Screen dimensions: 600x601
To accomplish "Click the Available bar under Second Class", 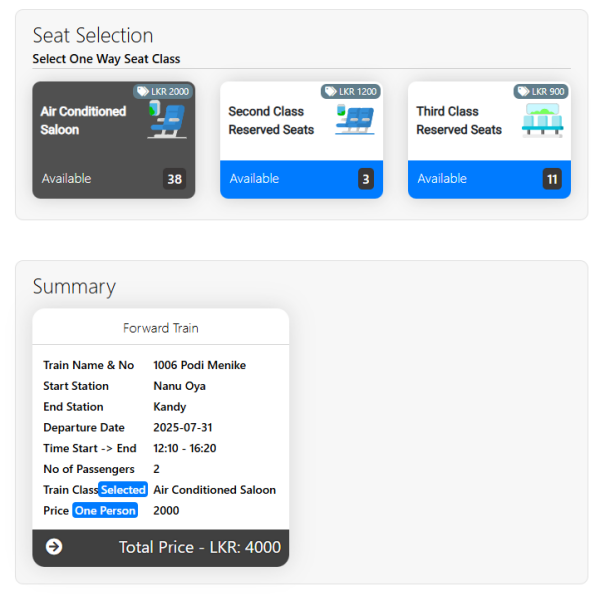I will 301,179.
